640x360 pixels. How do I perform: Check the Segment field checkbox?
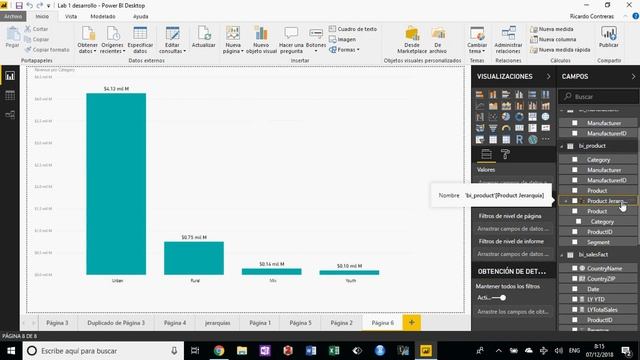pyautogui.click(x=575, y=242)
